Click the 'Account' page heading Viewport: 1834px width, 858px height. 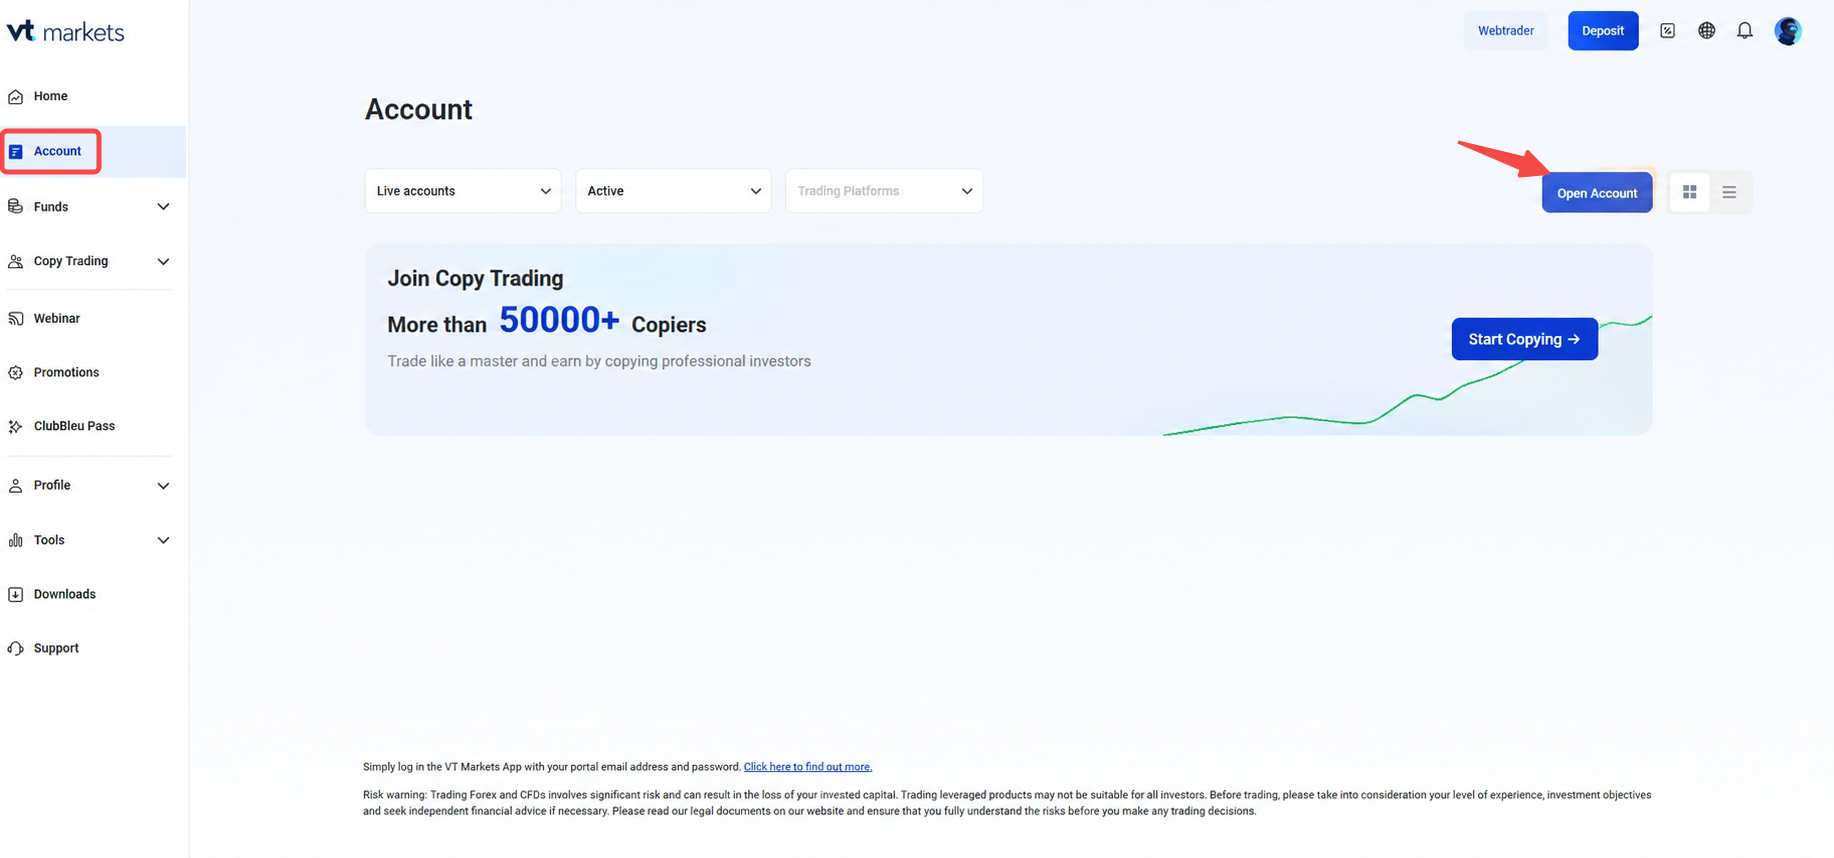tap(419, 109)
